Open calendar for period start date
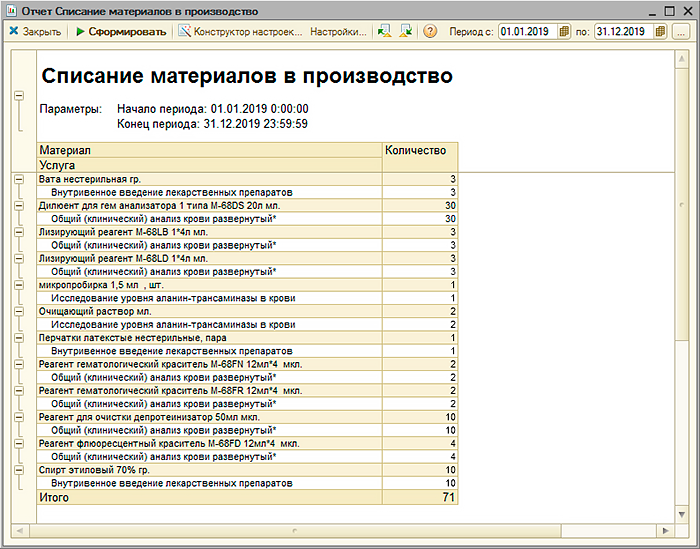The image size is (700, 549). click(565, 32)
